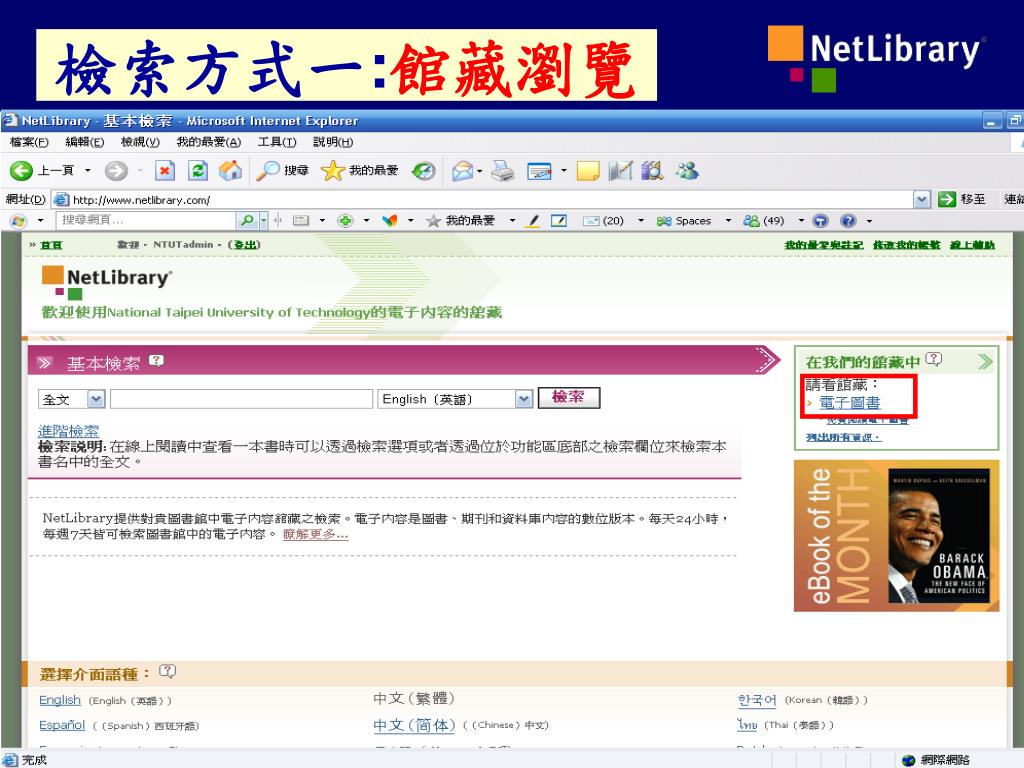Refresh the page with green arrows icon
Image resolution: width=1024 pixels, height=768 pixels.
pyautogui.click(x=198, y=171)
